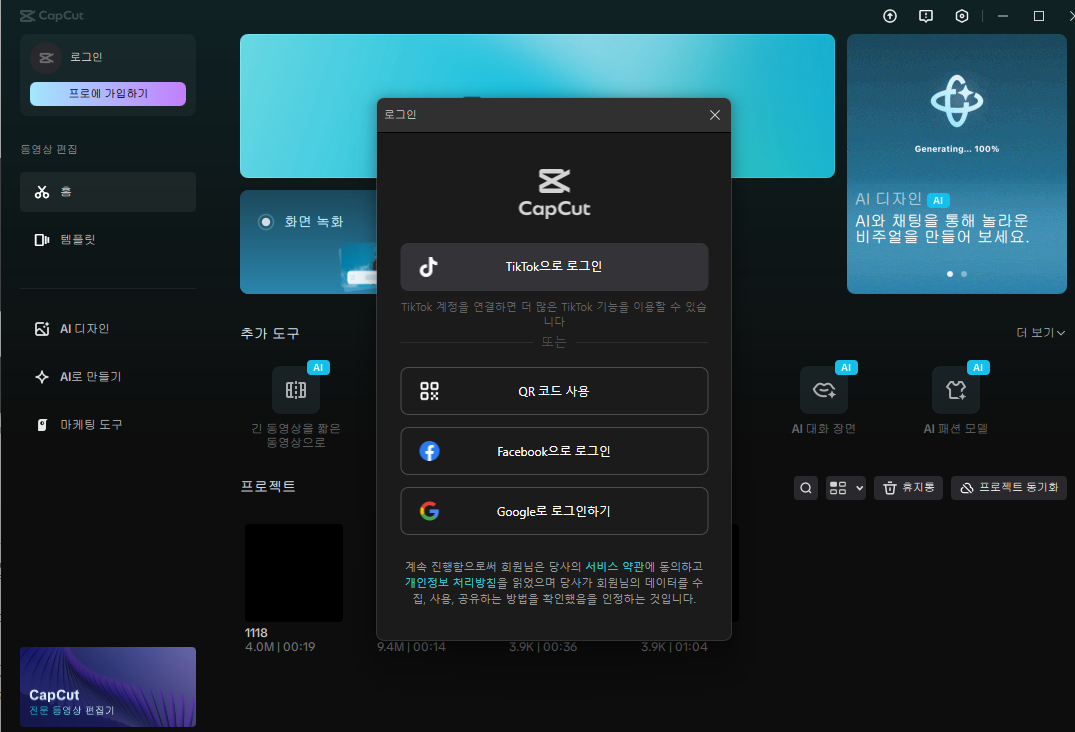The image size is (1075, 732).
Task: Open the 템플릿 sidebar item
Action: tap(108, 240)
